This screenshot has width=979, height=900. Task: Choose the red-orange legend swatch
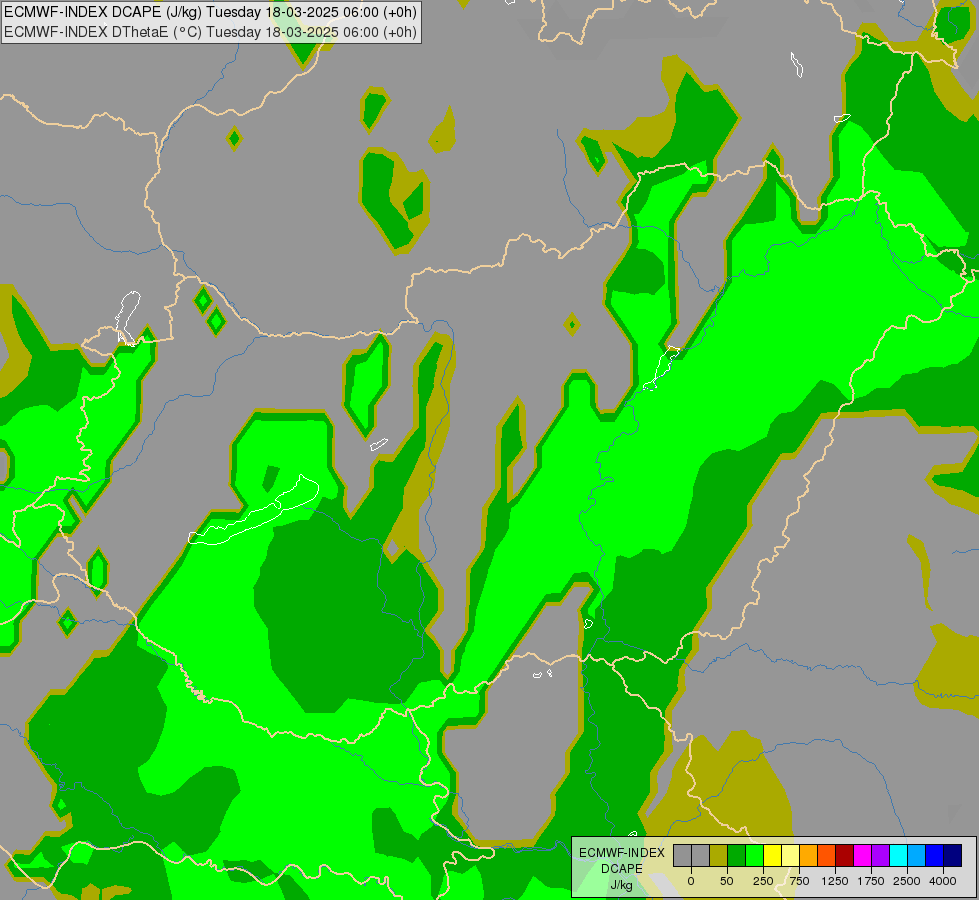point(826,856)
